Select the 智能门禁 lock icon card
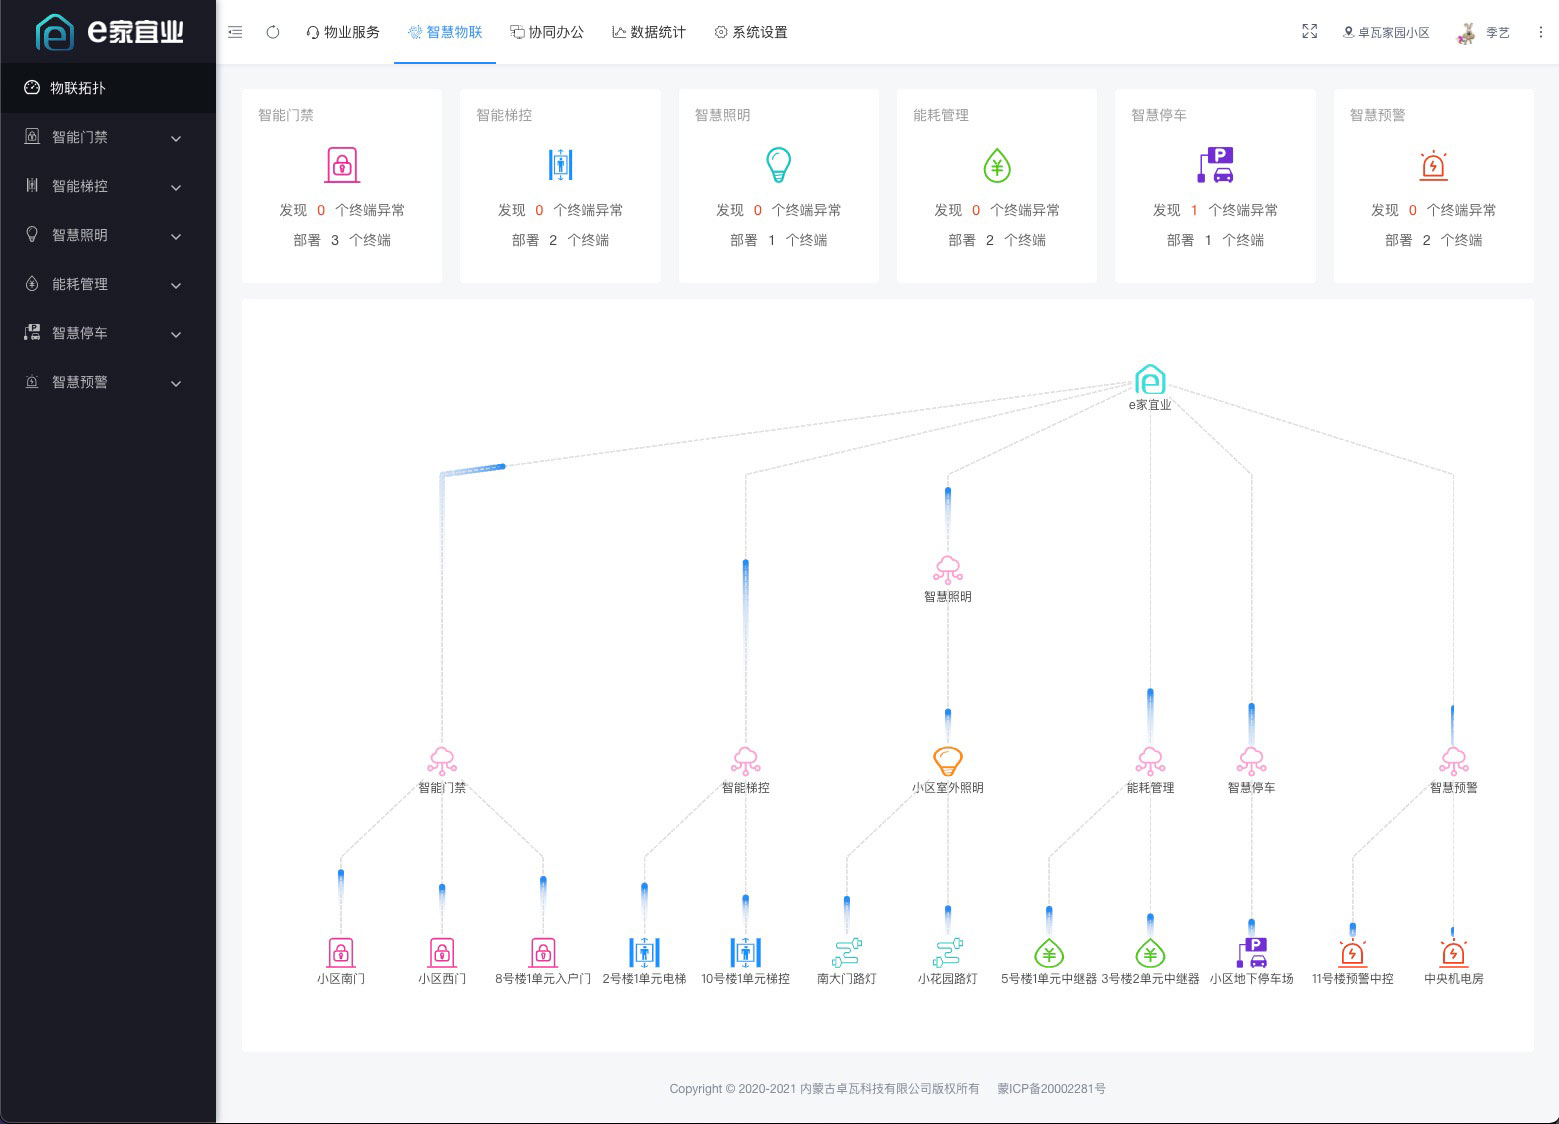1559x1124 pixels. point(341,164)
